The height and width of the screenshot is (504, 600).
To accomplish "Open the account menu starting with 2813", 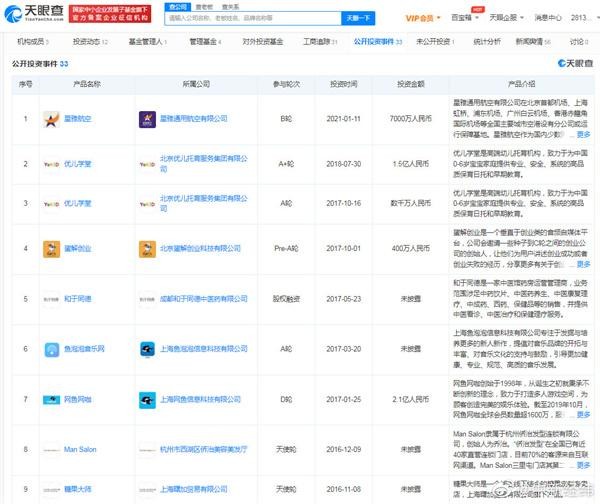I will 585,18.
